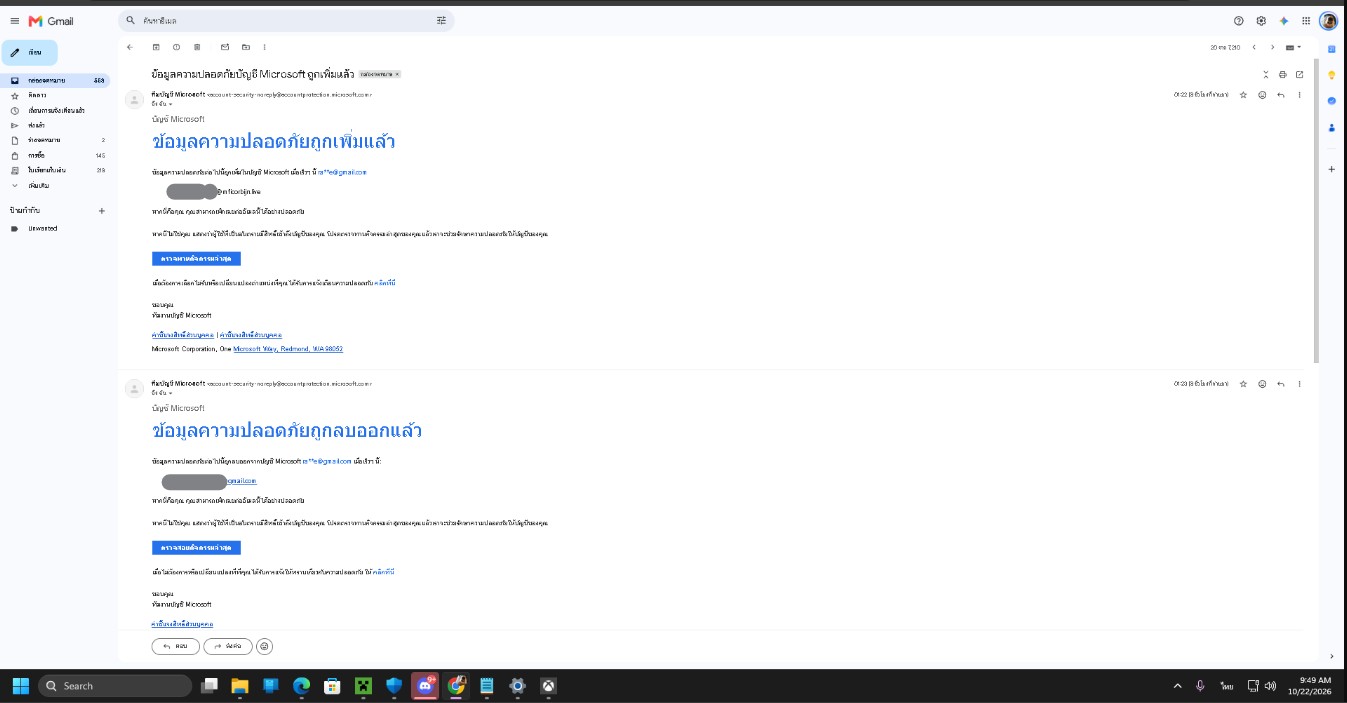Image resolution: width=1347 pixels, height=703 pixels.
Task: Click the forward button below the conversation
Action: pos(228,647)
